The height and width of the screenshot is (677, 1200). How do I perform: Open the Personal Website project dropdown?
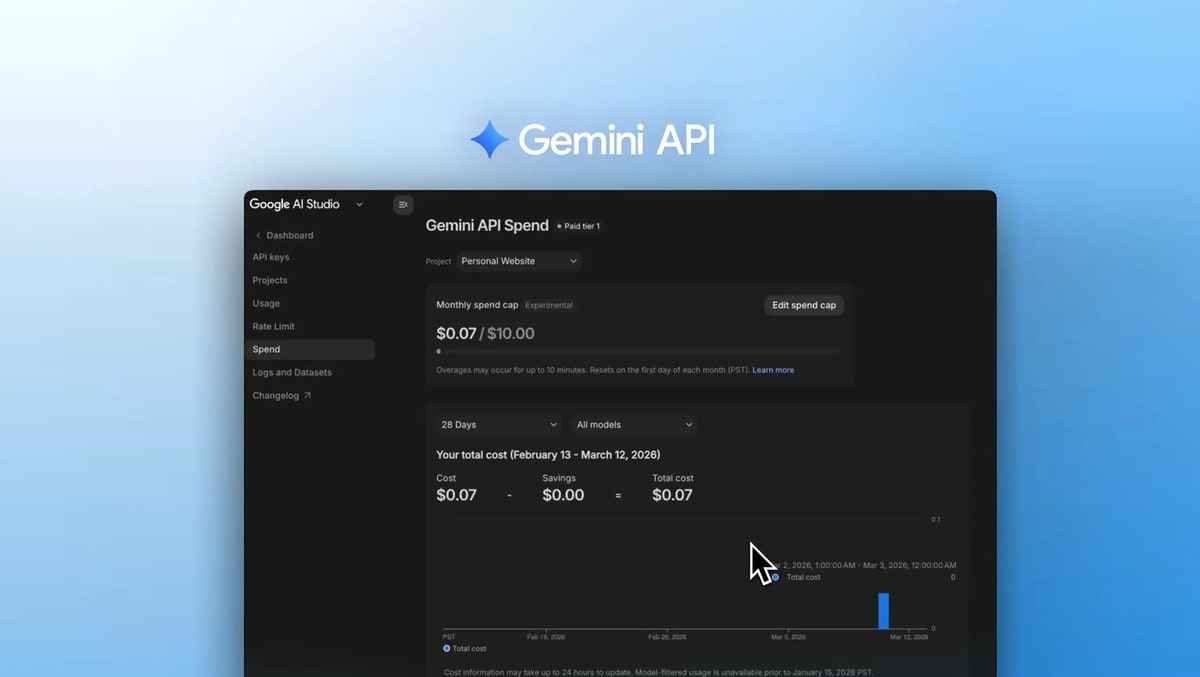click(x=519, y=261)
